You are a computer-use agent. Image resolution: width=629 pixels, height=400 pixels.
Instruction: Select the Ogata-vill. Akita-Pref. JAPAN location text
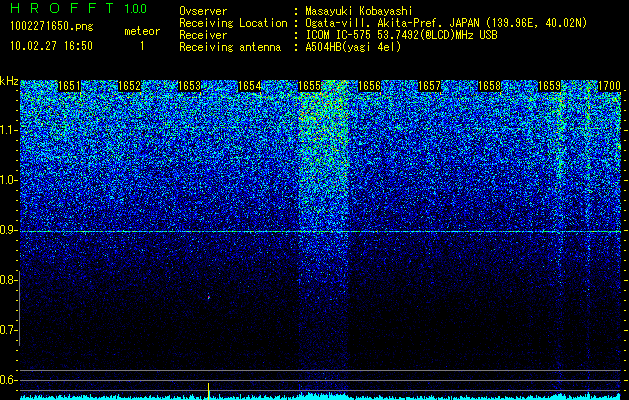click(x=444, y=23)
